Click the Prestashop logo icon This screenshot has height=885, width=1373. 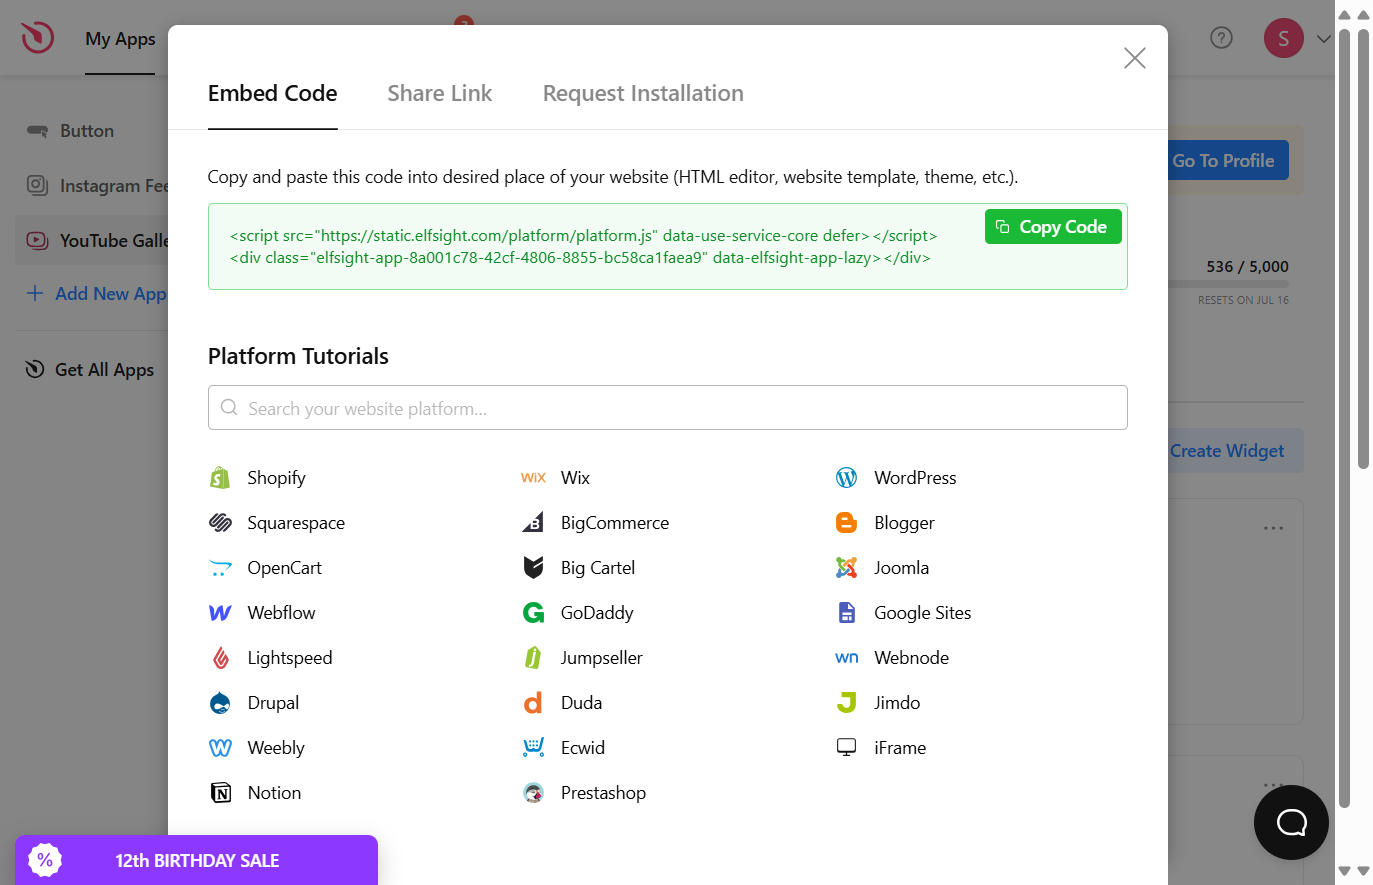[533, 793]
